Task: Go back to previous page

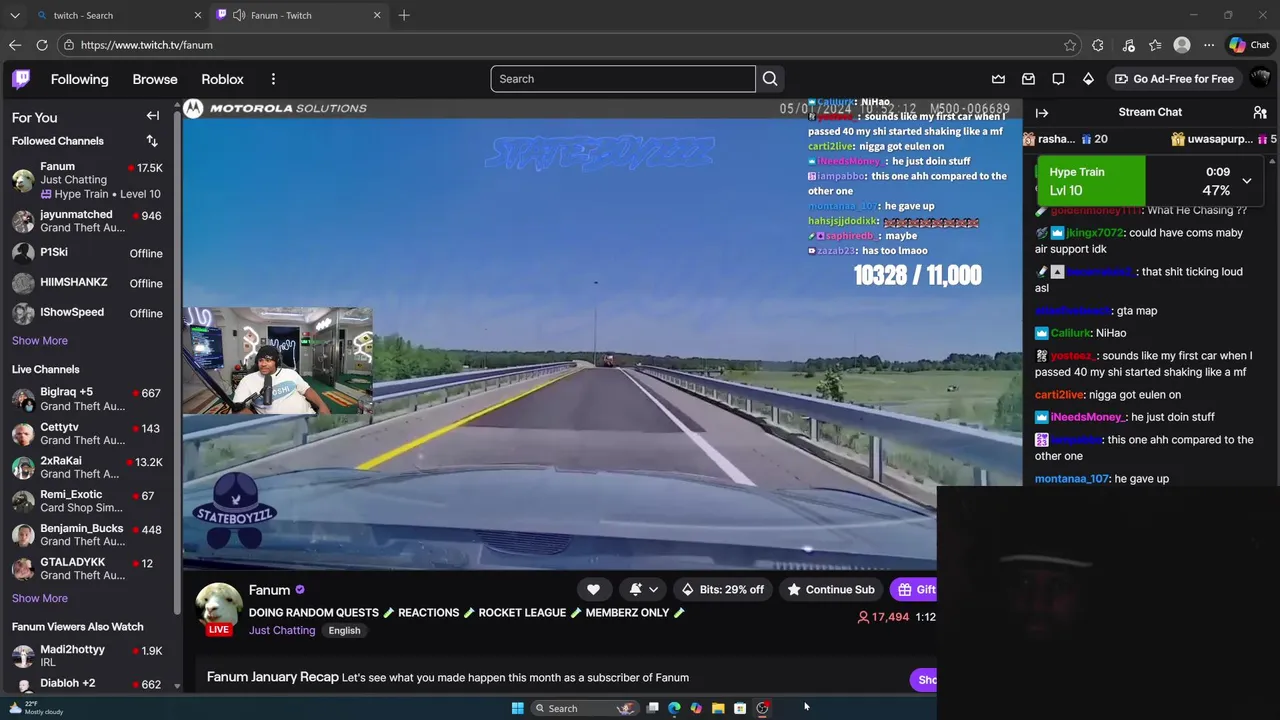Action: point(15,45)
